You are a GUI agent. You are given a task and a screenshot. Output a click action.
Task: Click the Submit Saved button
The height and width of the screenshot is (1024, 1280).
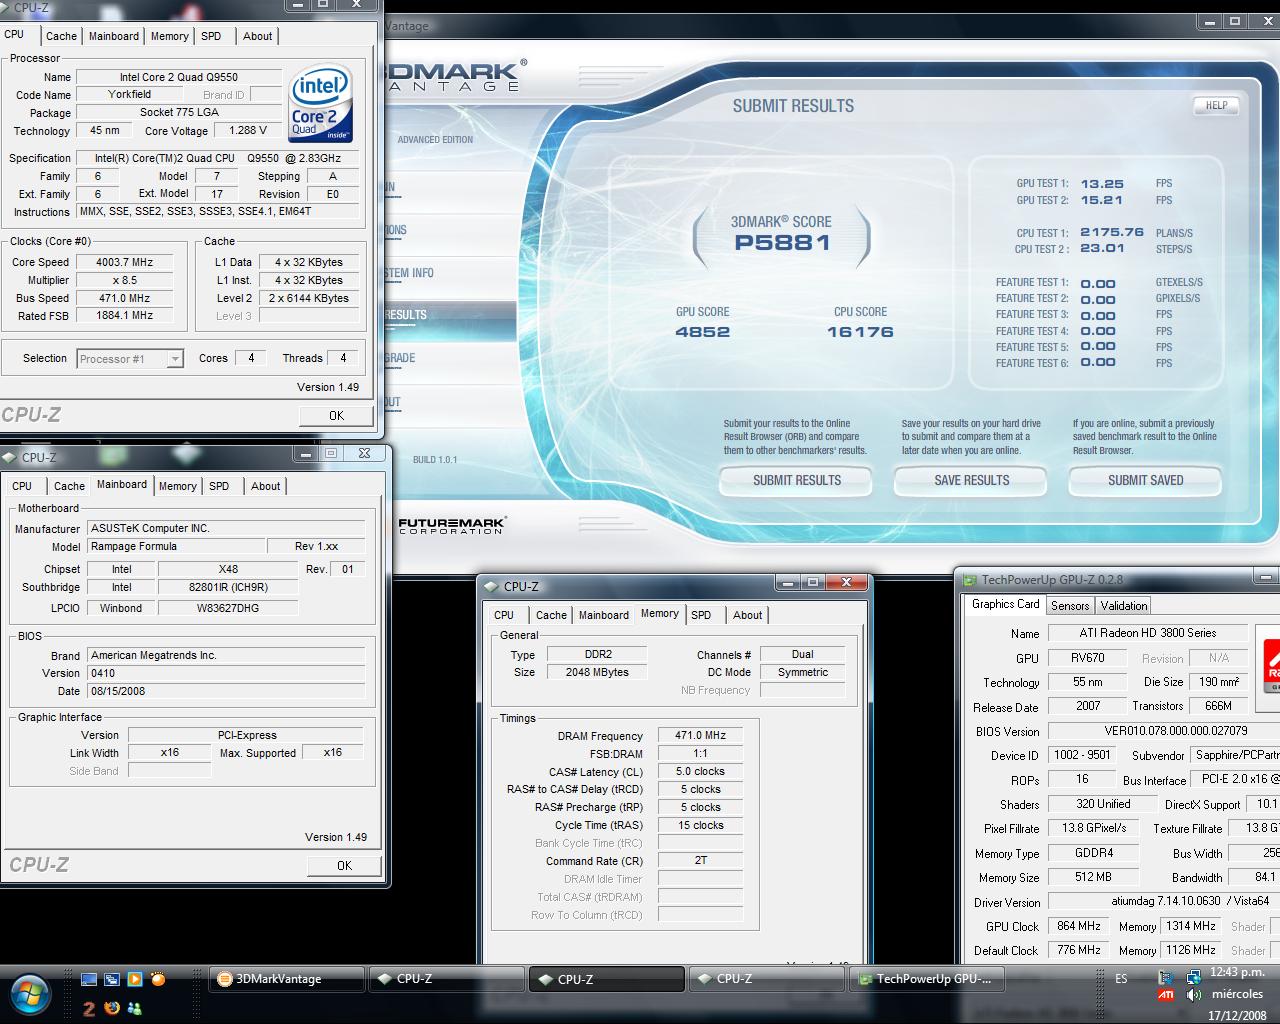coord(1145,481)
